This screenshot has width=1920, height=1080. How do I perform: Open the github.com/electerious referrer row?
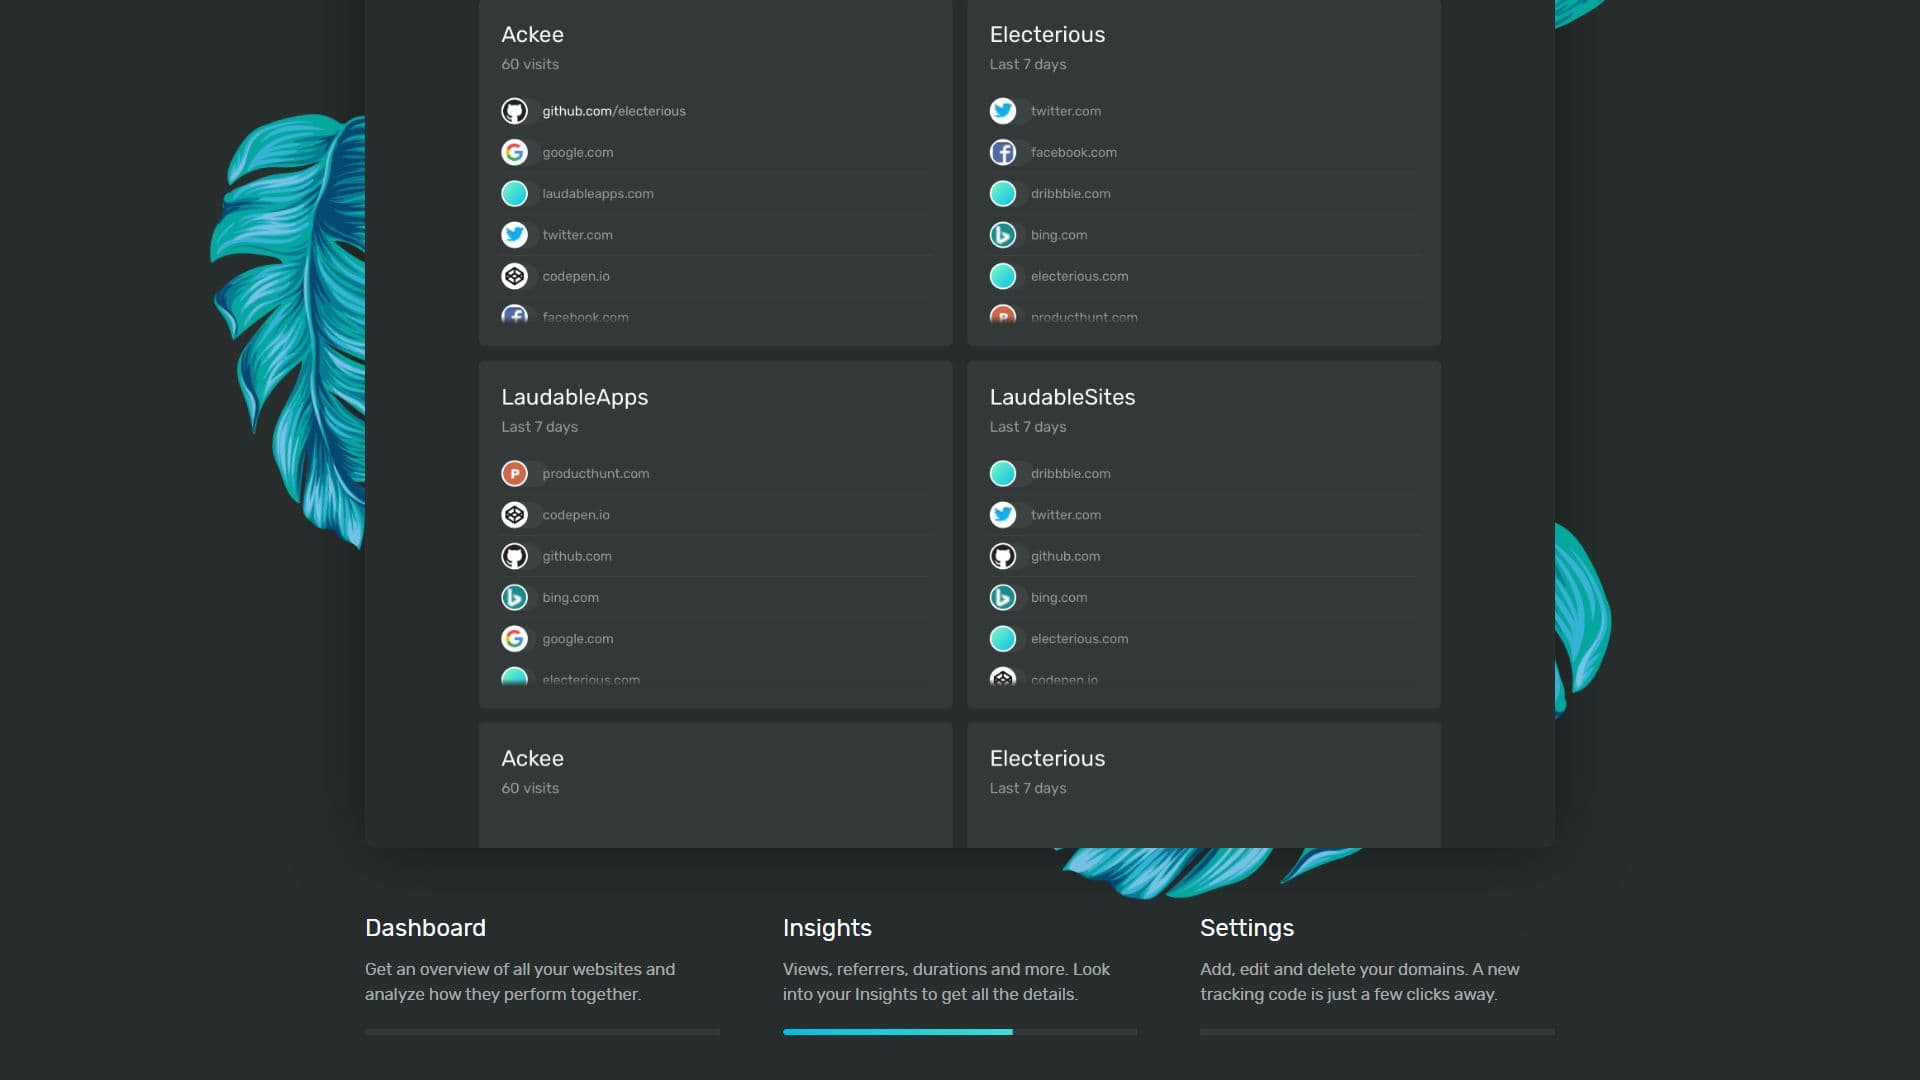pos(715,111)
